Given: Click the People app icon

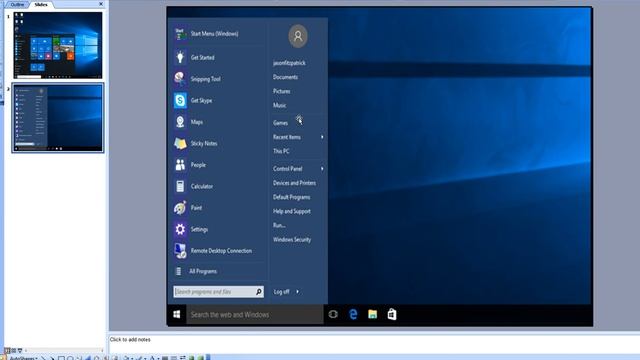Looking at the screenshot, I should pos(180,165).
